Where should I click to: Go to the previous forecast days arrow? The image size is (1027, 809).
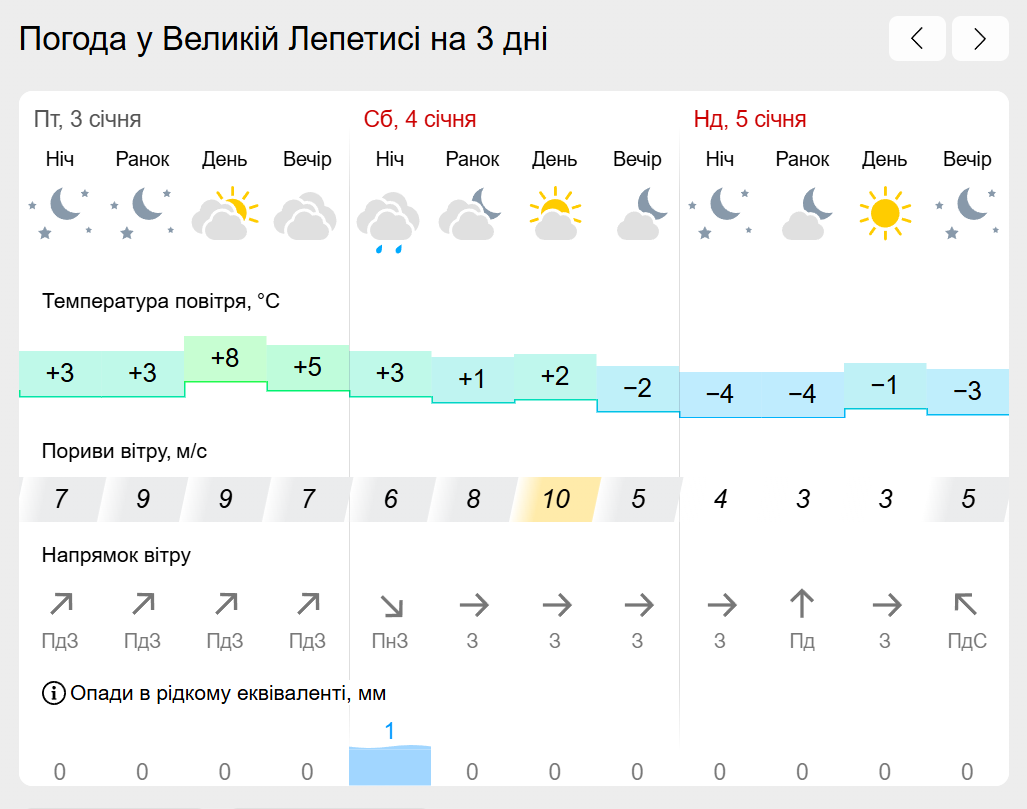point(917,39)
